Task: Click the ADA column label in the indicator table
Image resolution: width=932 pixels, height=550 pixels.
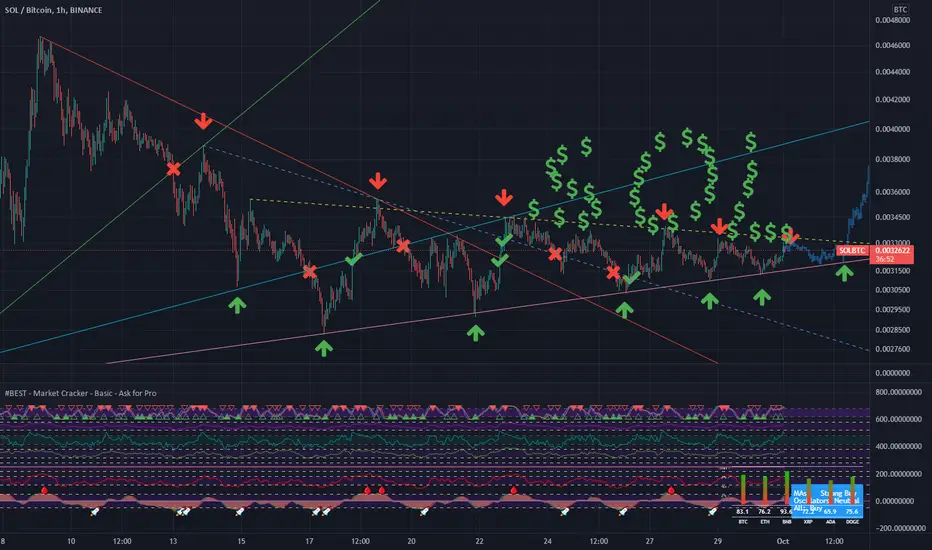Action: 830,522
